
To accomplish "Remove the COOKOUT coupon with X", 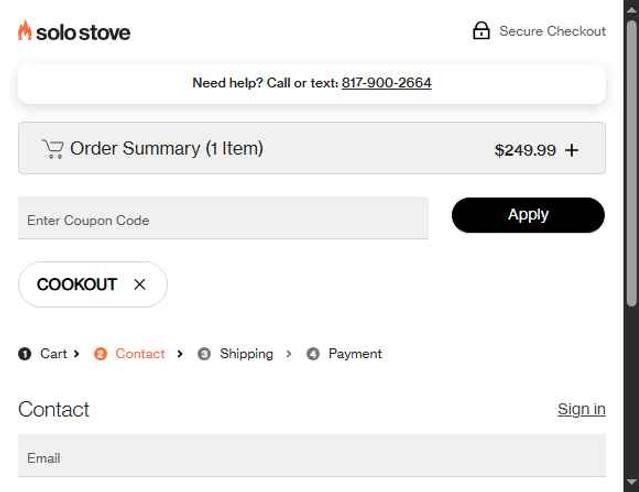I will [140, 284].
